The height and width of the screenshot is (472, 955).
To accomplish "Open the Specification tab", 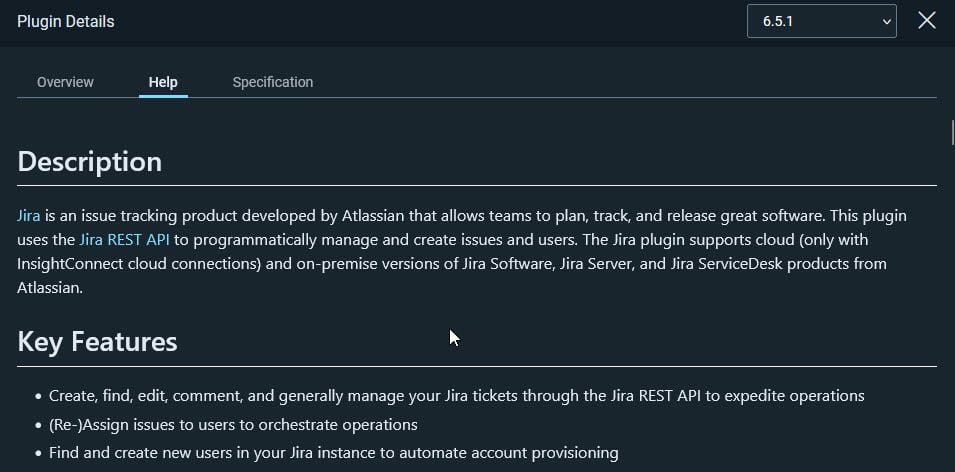I will tap(273, 82).
